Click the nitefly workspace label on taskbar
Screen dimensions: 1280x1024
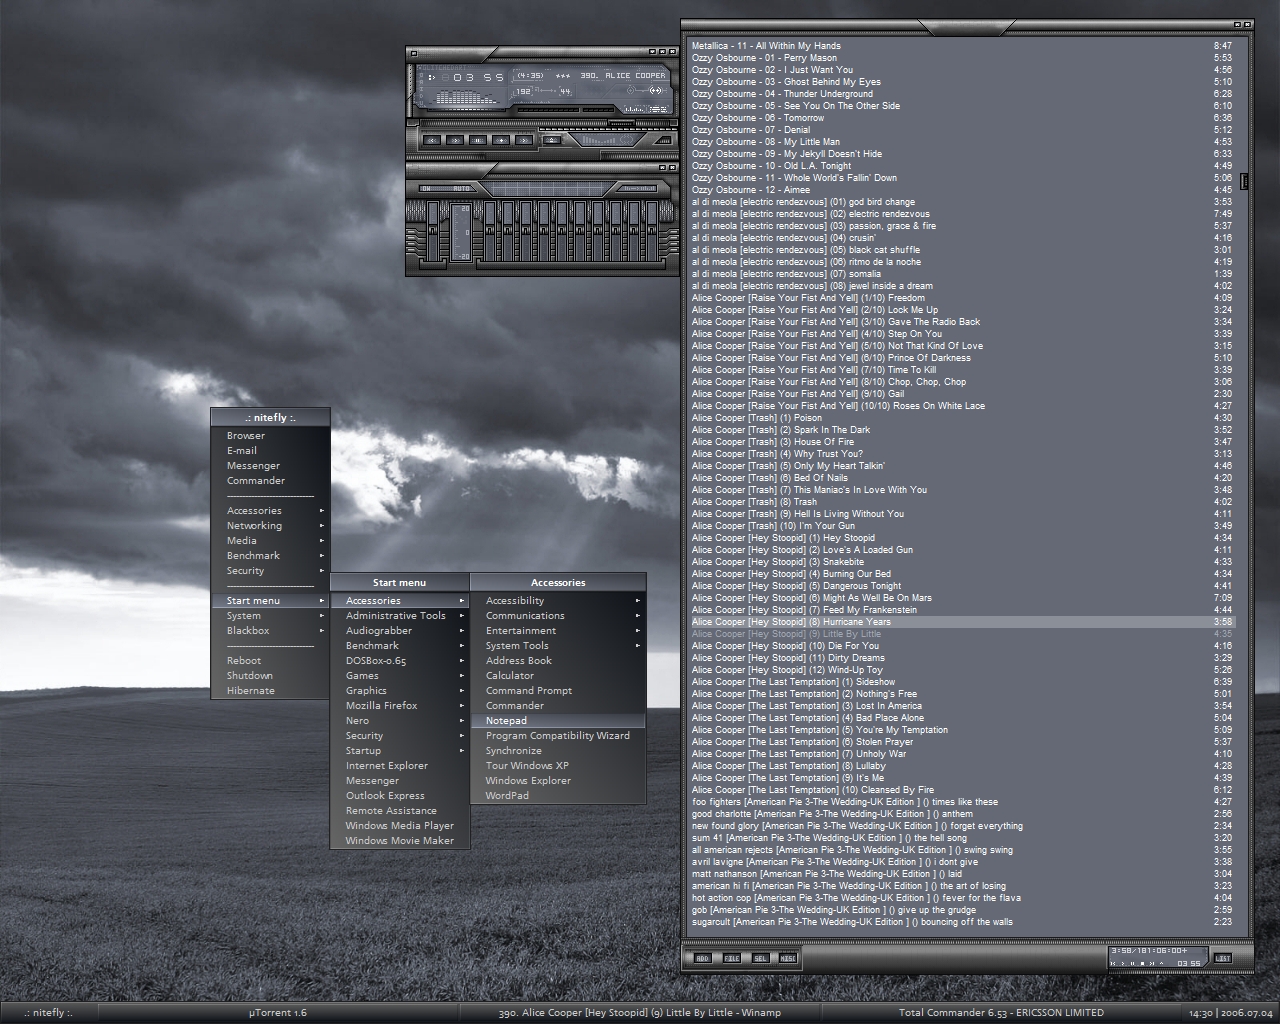pyautogui.click(x=48, y=1013)
